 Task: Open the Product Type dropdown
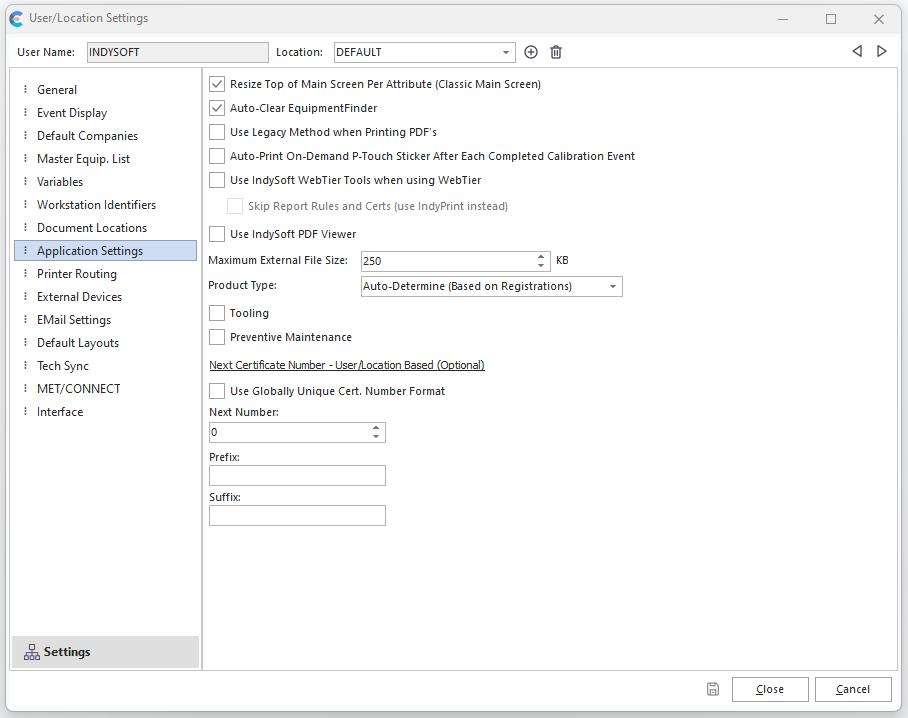click(613, 287)
